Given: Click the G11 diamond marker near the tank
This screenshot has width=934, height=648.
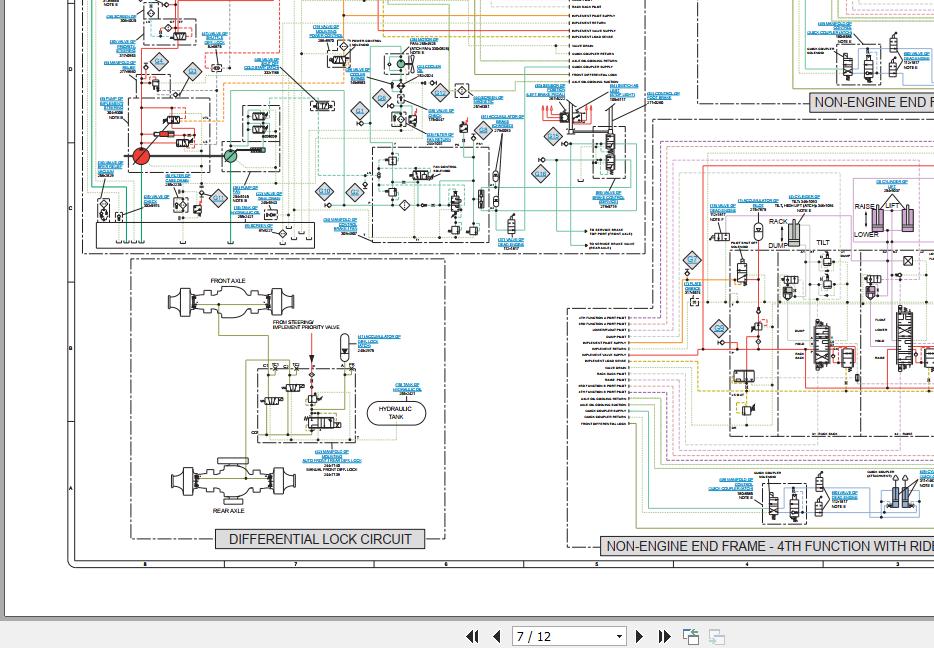Looking at the screenshot, I should click(218, 198).
